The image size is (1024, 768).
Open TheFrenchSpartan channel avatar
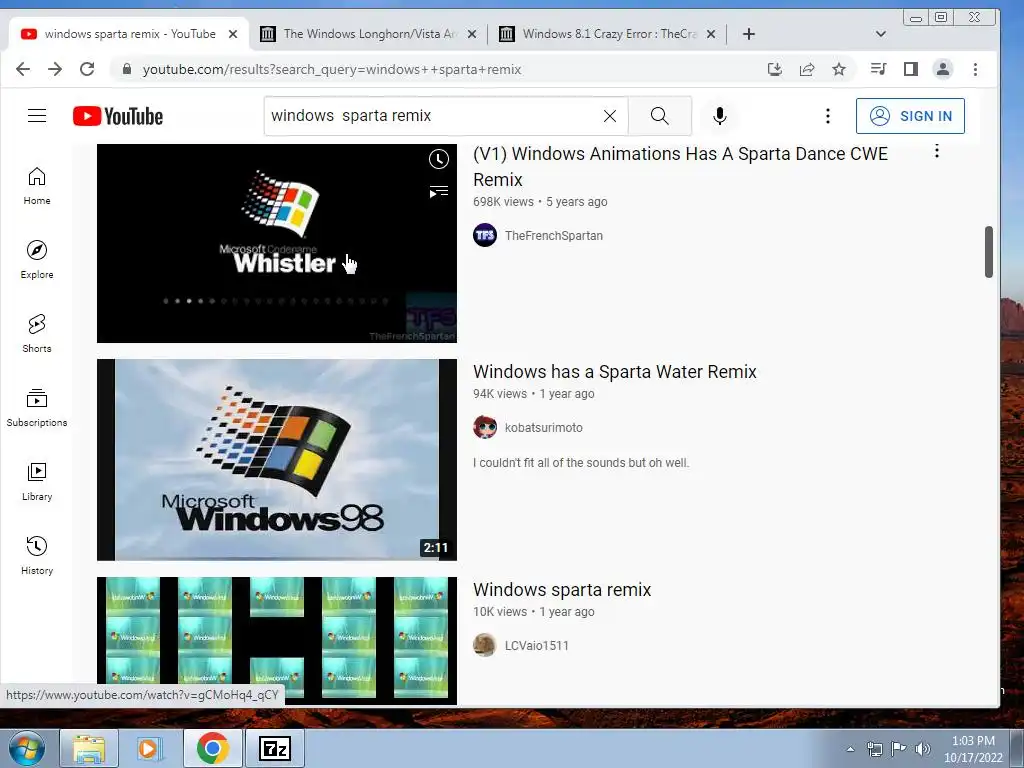click(485, 235)
